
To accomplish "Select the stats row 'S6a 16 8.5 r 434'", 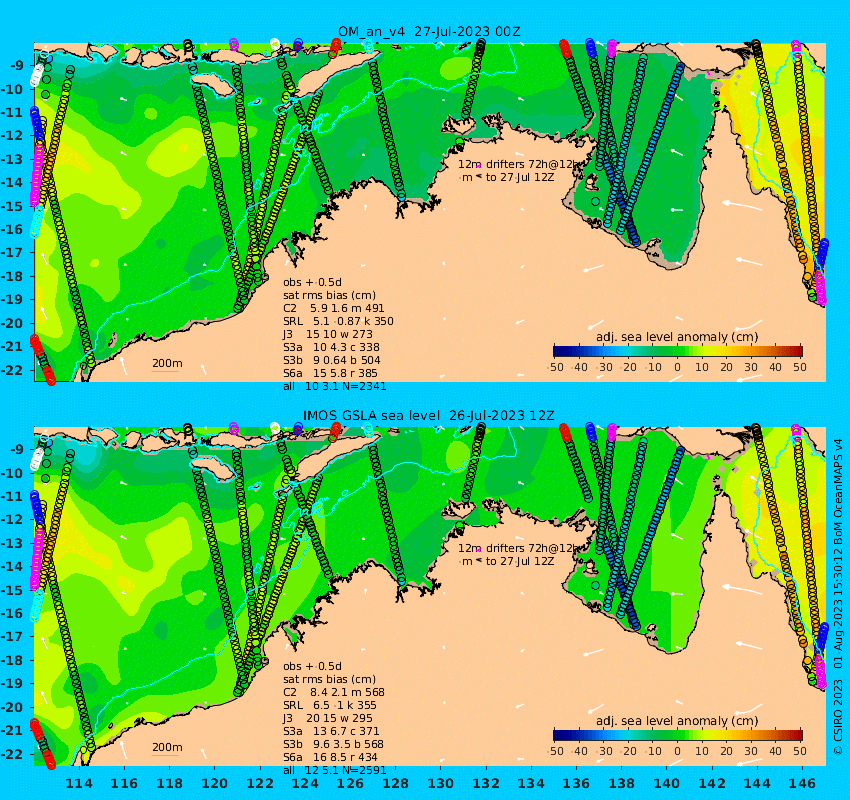I will tap(330, 757).
